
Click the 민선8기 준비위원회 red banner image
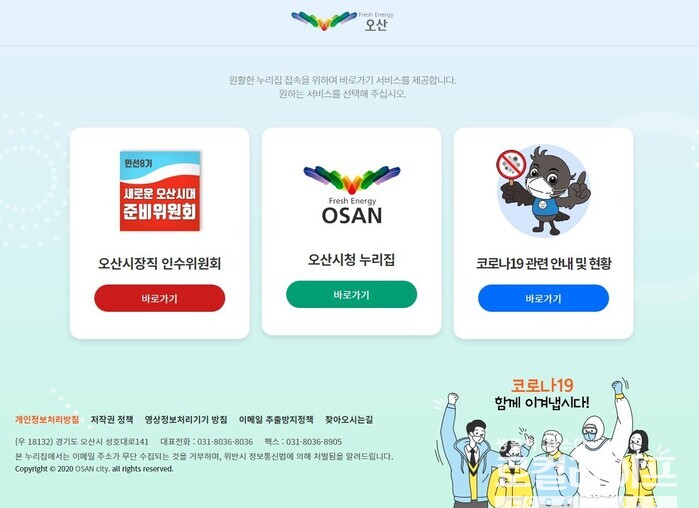click(160, 191)
